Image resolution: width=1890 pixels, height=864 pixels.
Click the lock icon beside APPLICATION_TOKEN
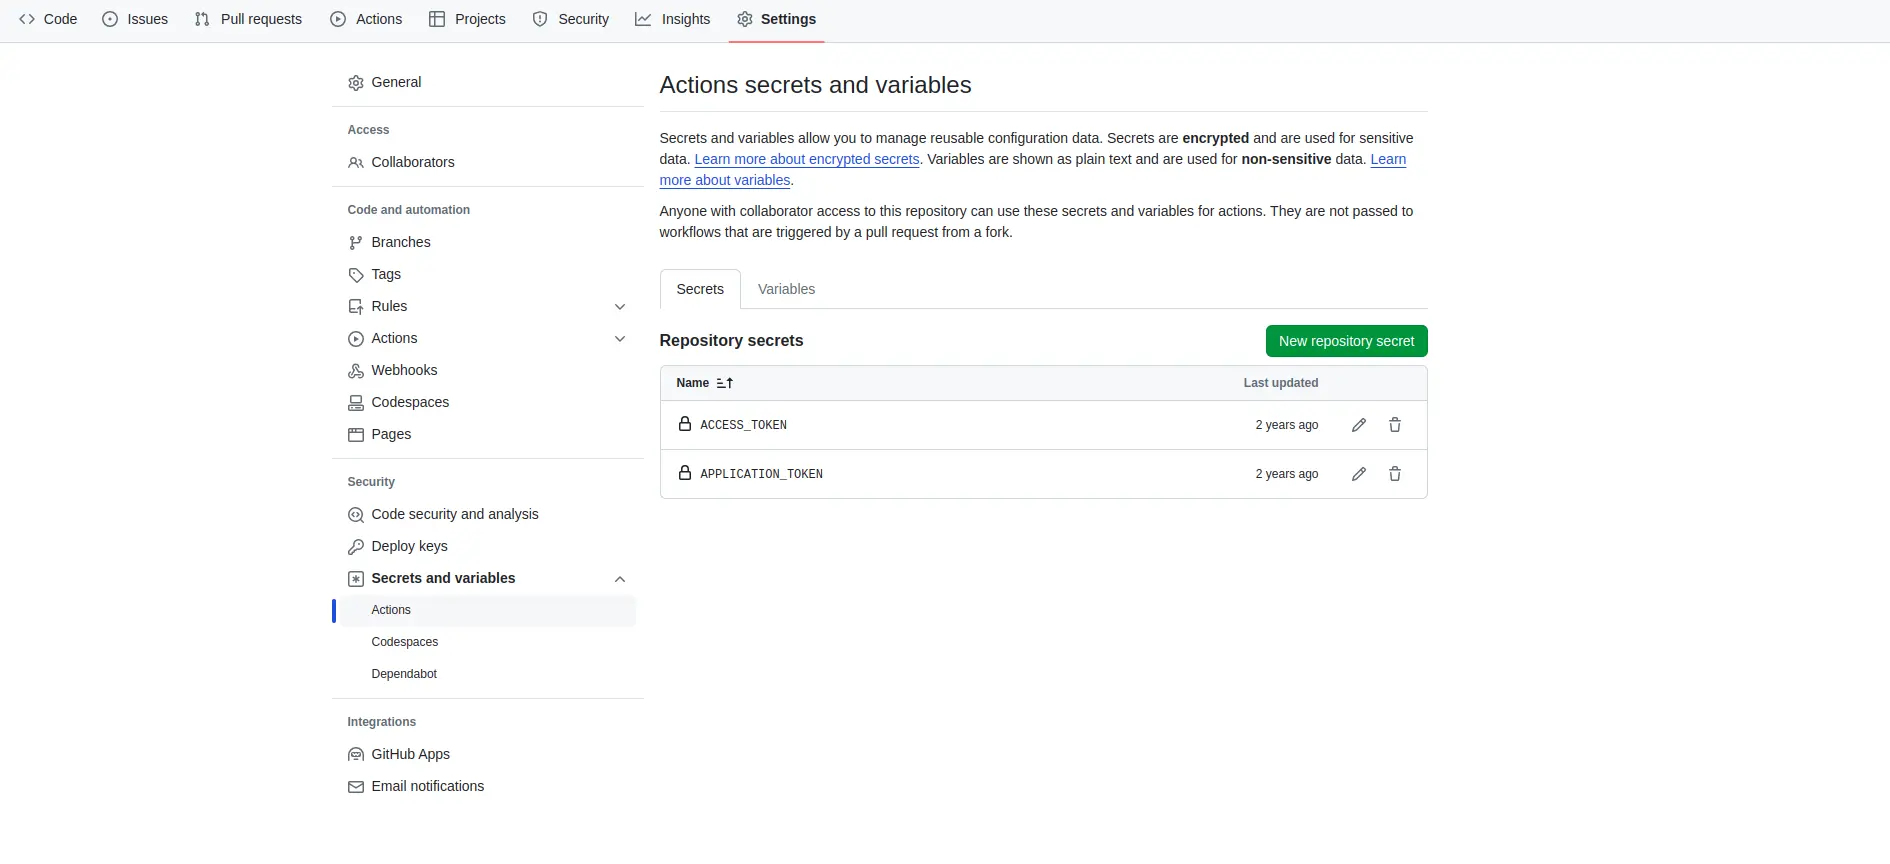pos(685,473)
